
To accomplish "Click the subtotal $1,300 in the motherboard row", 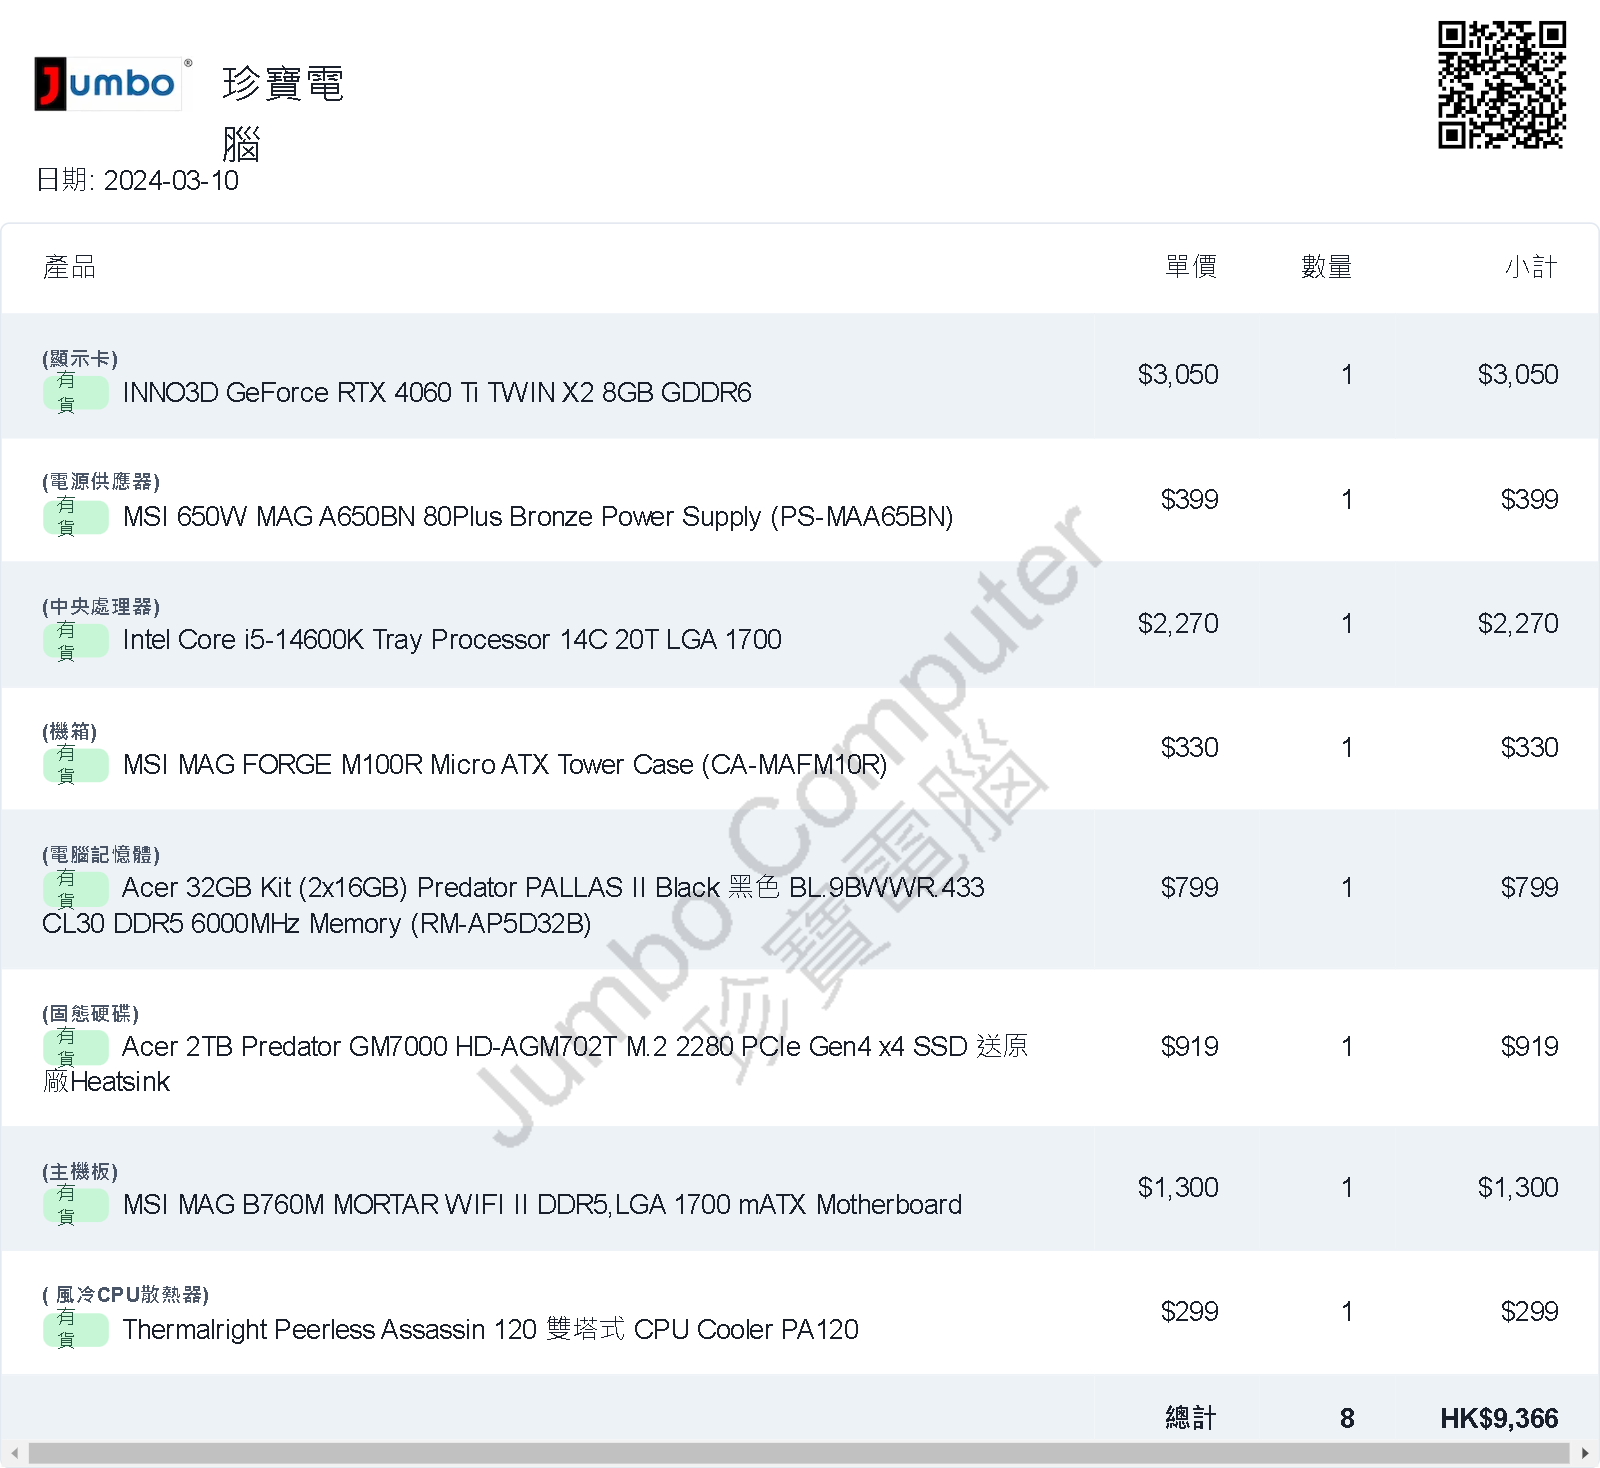I will [1518, 1187].
